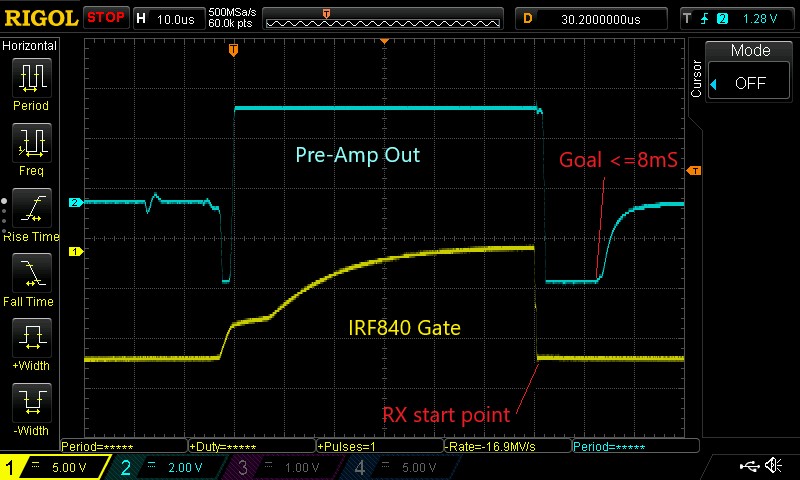Image resolution: width=800 pixels, height=480 pixels.
Task: Click the waveform memory overview bar
Action: tap(383, 19)
